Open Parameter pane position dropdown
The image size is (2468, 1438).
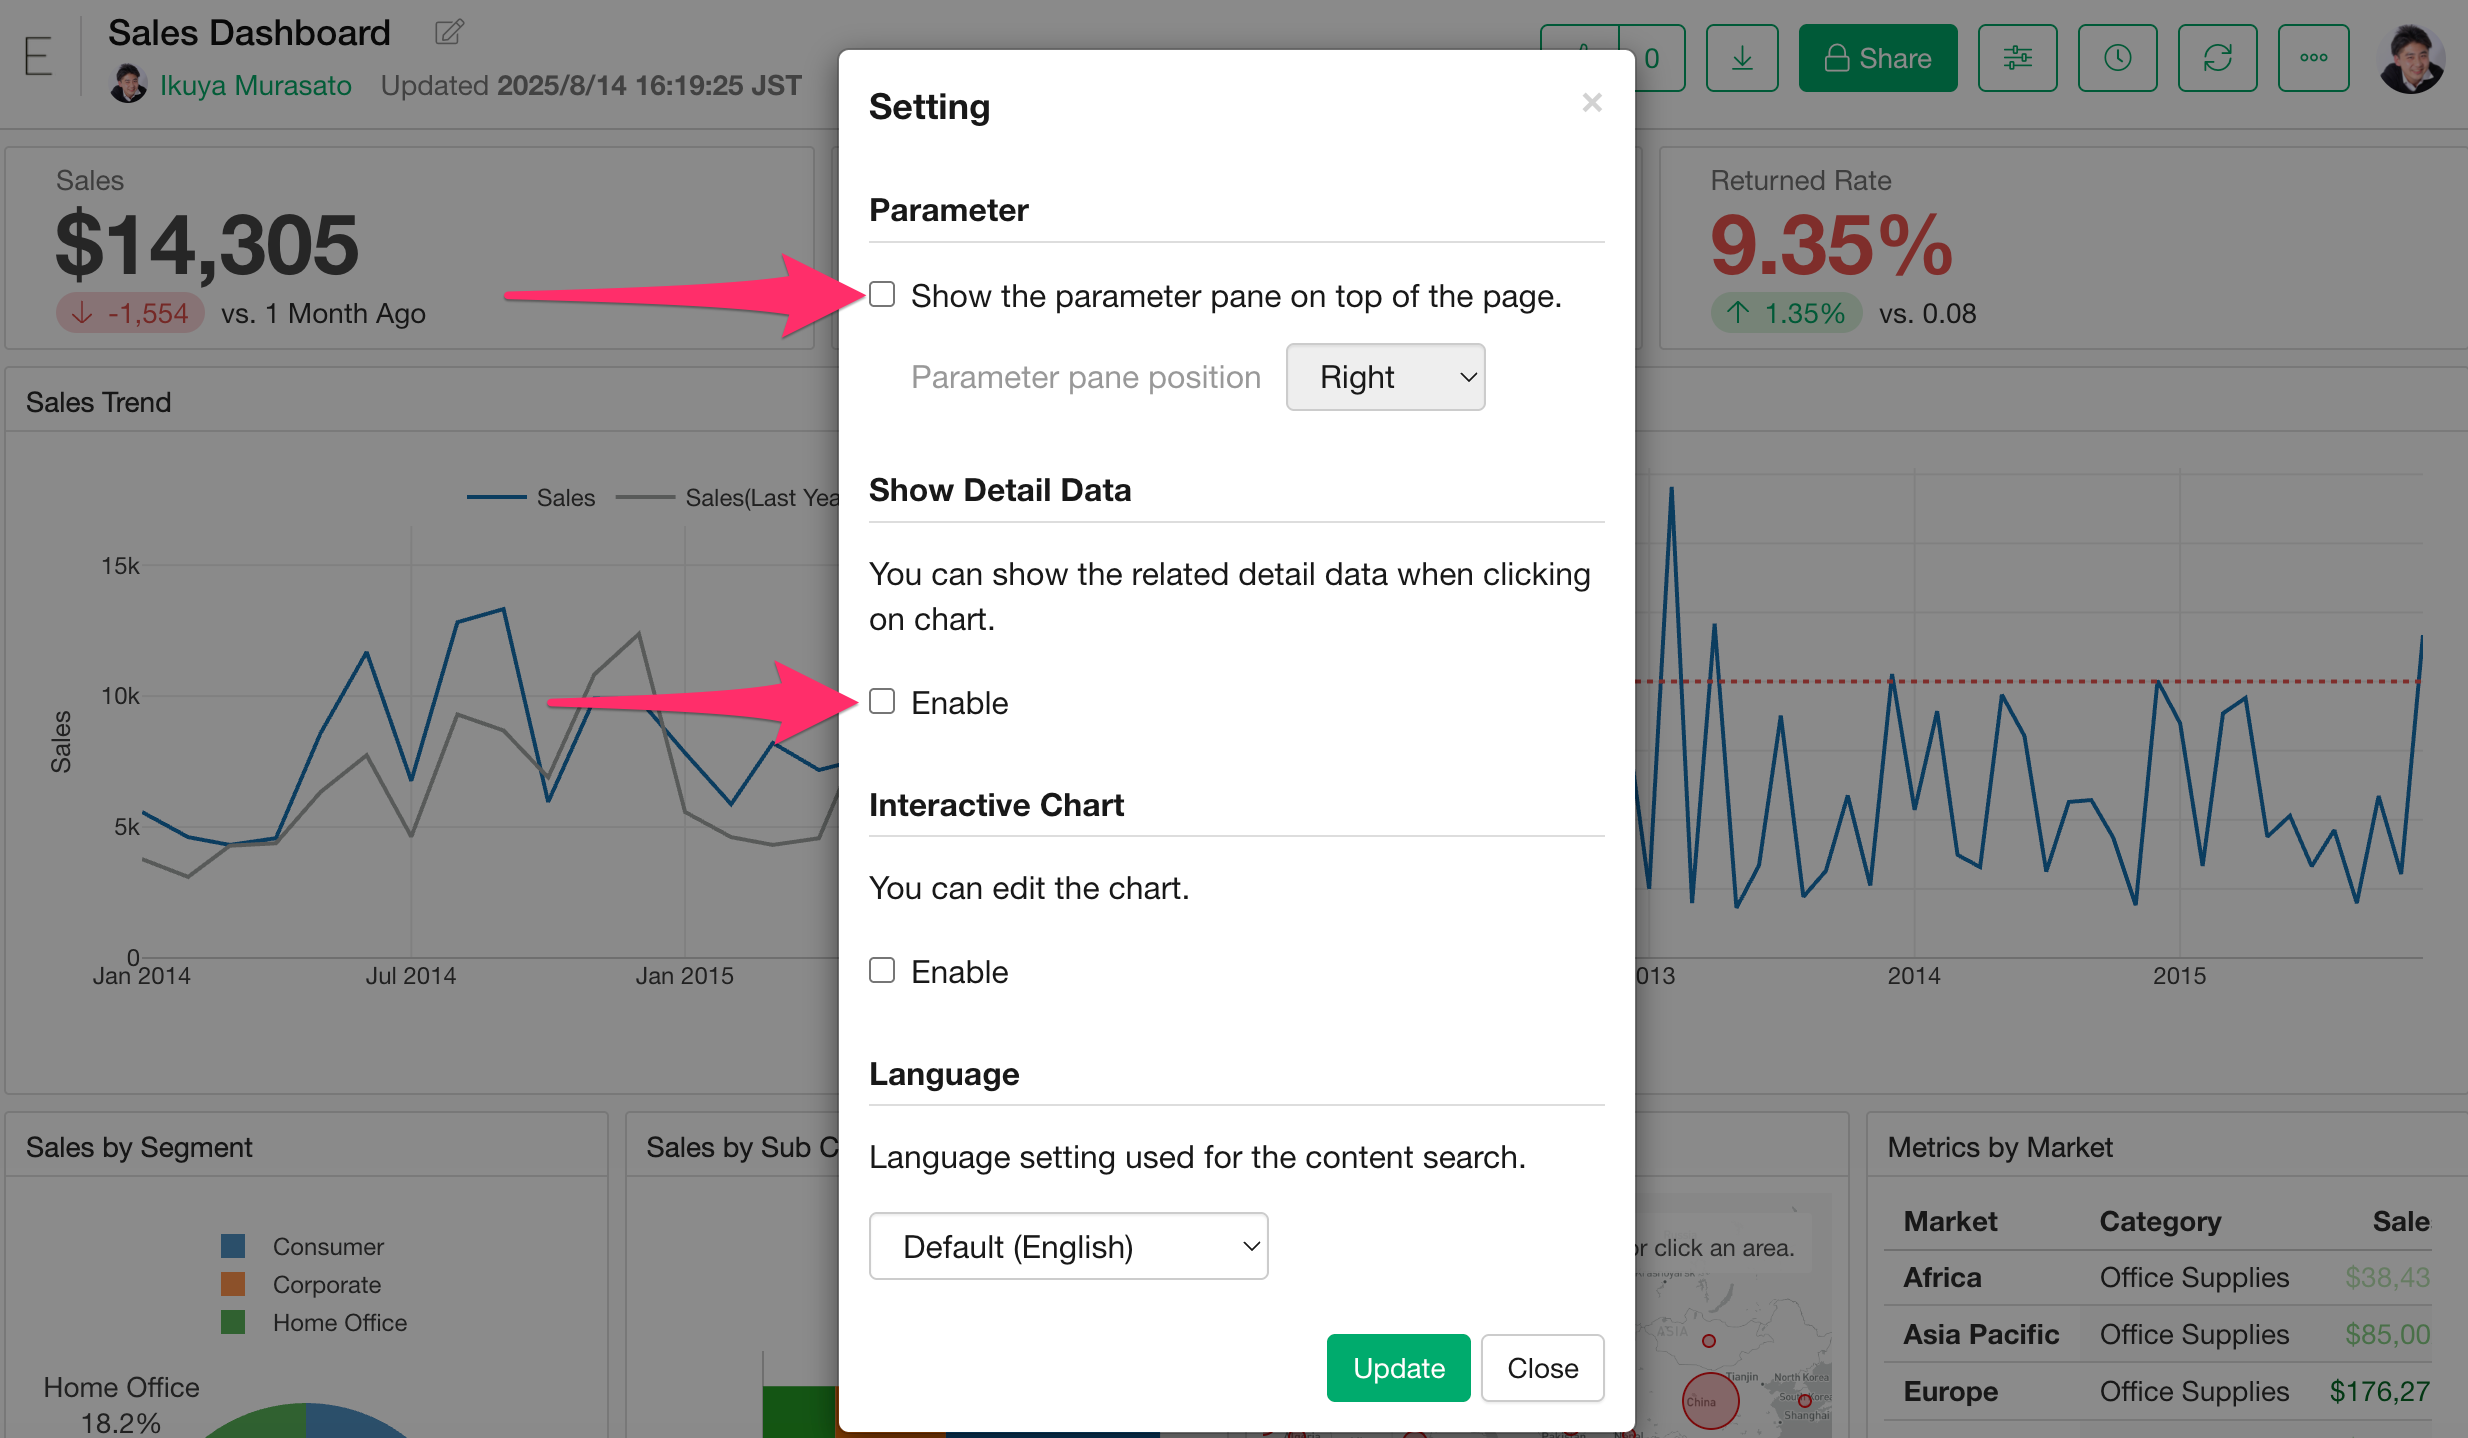pyautogui.click(x=1385, y=377)
